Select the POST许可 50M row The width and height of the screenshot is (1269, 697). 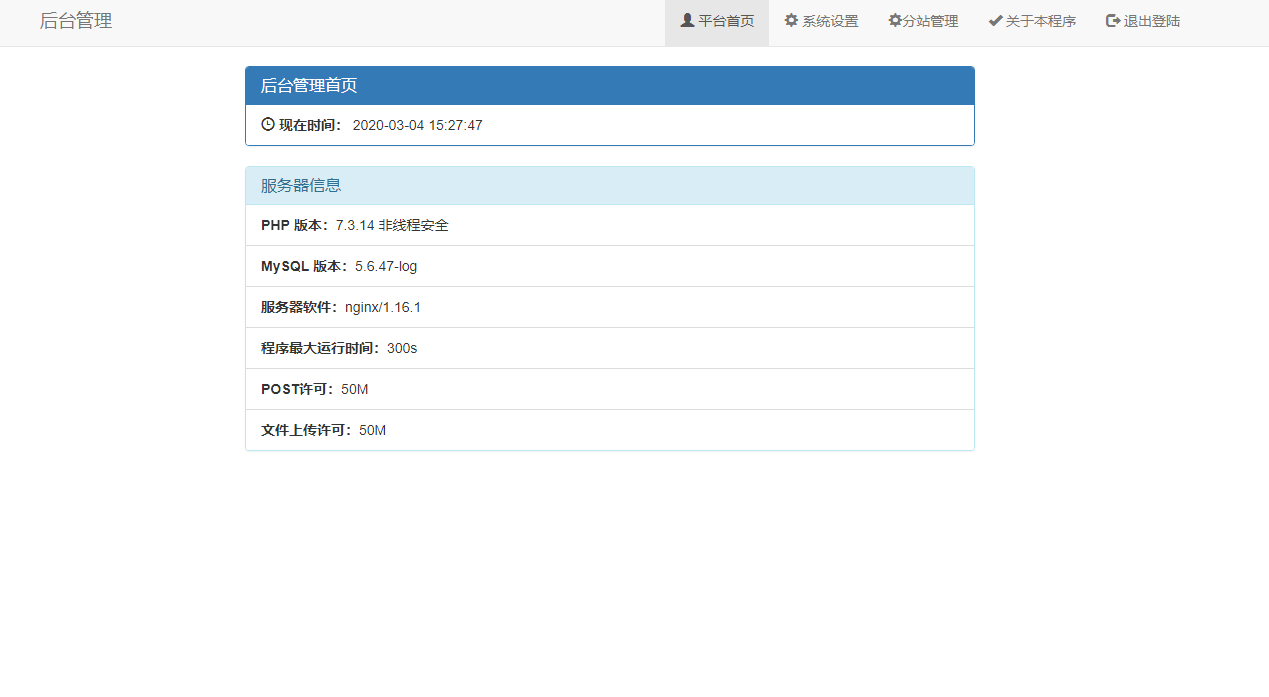(x=609, y=389)
